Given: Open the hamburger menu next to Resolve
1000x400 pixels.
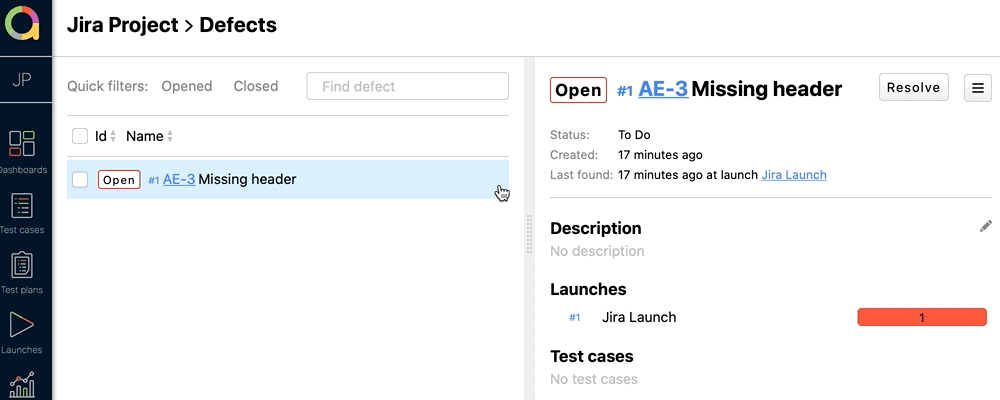Looking at the screenshot, I should 977,88.
